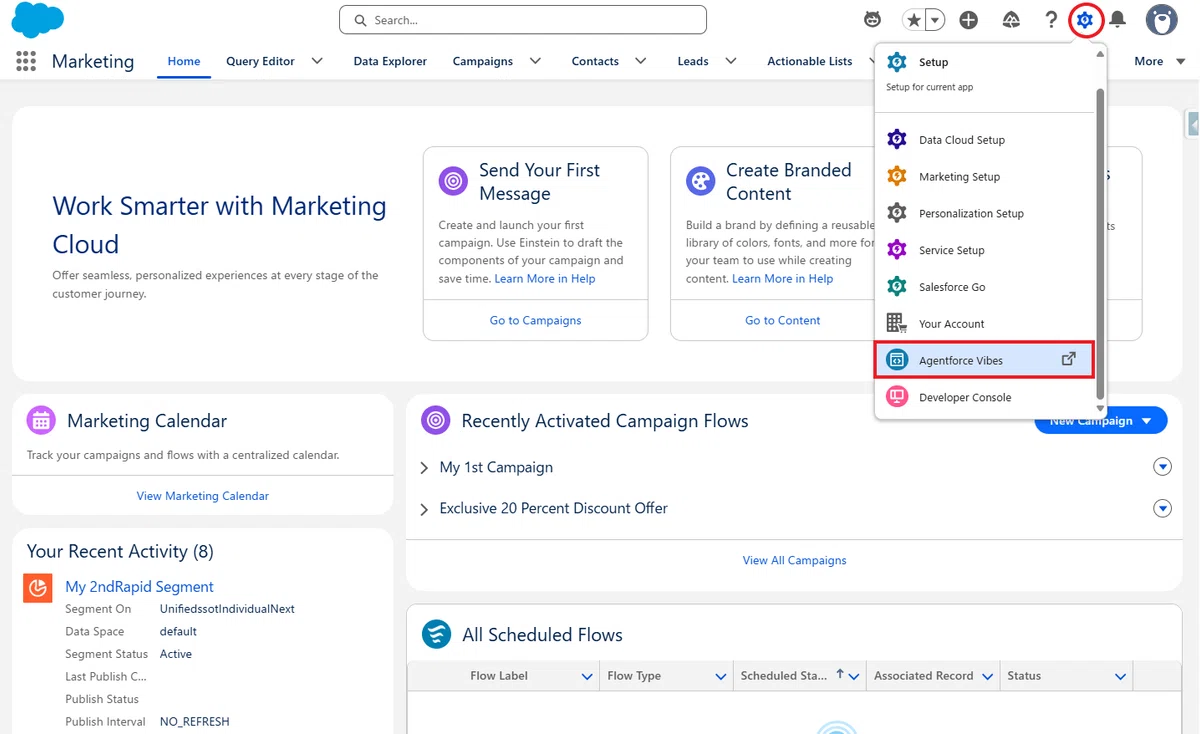Open Learn More in Help for branded content

(x=783, y=279)
